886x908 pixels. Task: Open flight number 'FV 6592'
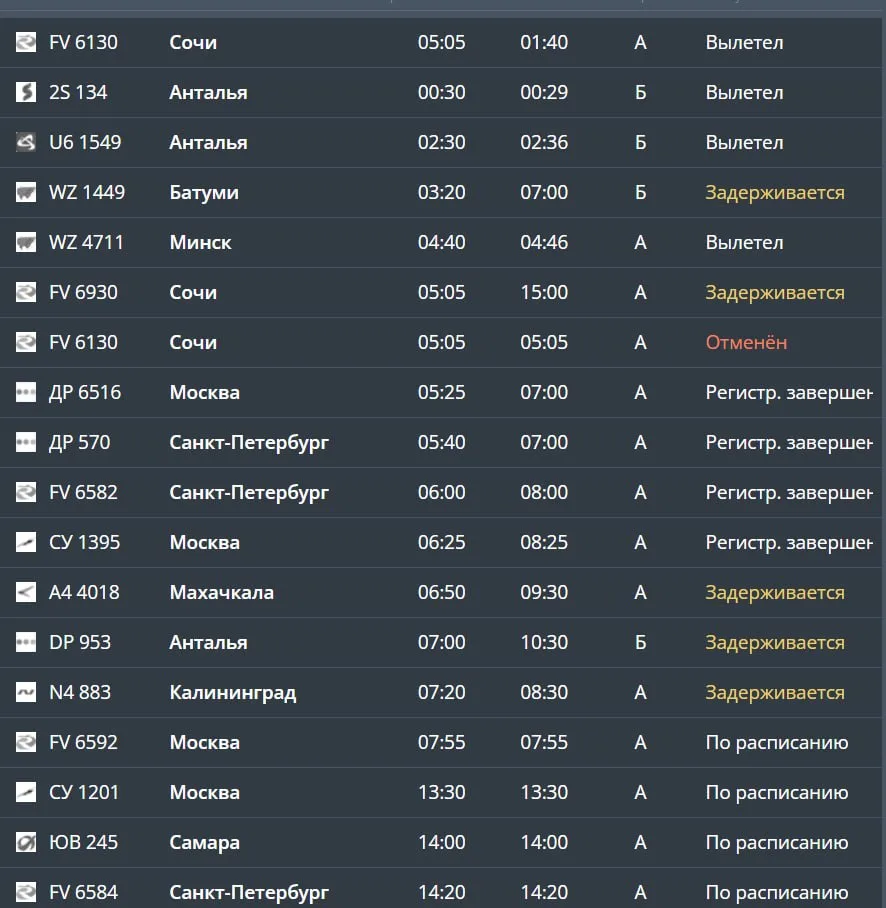83,742
